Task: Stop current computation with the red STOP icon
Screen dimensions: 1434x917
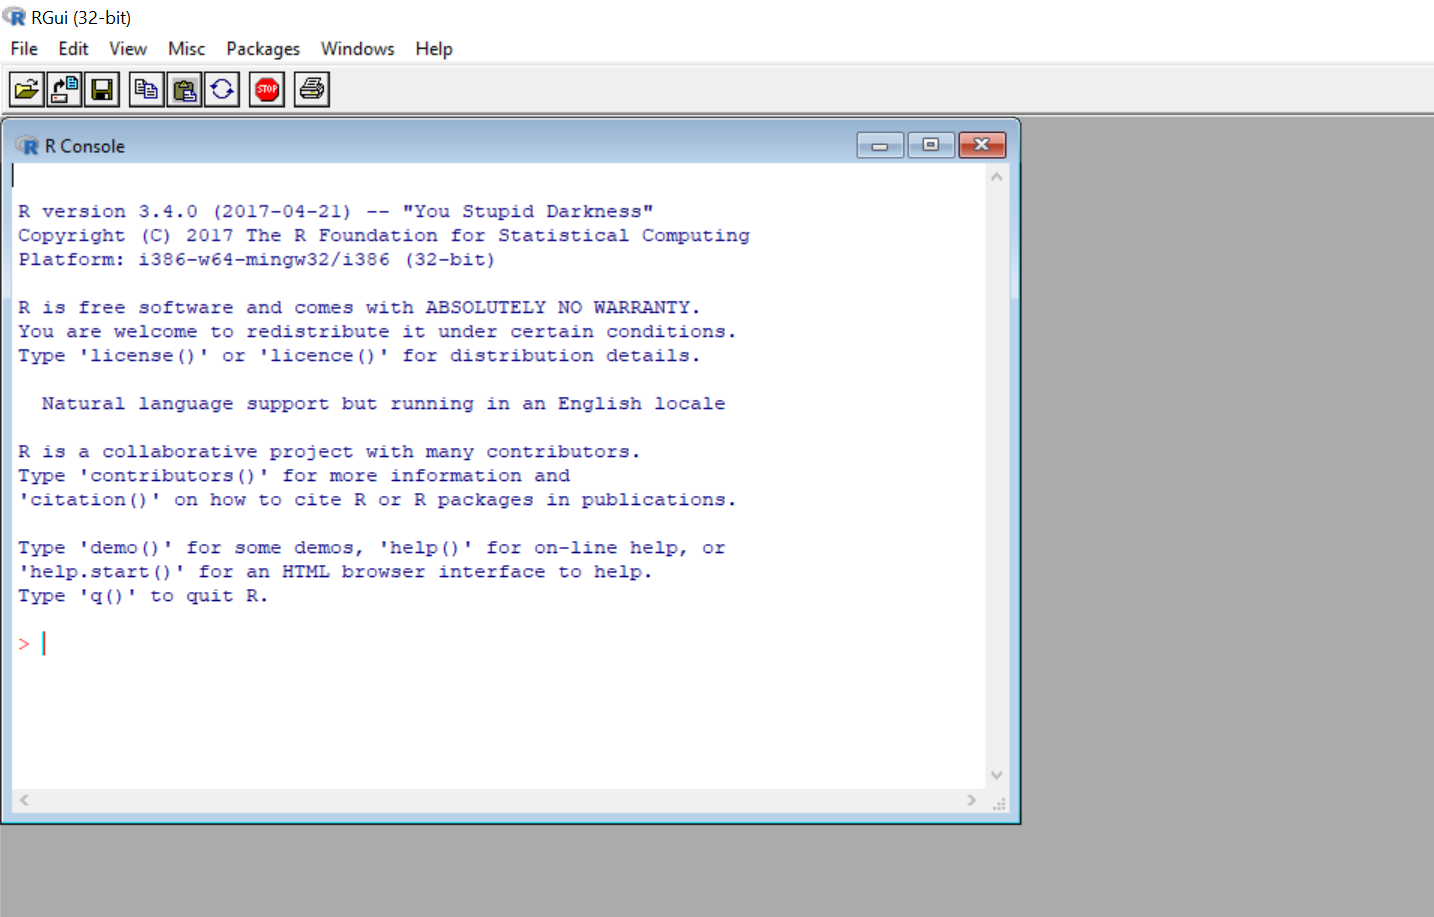Action: [x=267, y=90]
